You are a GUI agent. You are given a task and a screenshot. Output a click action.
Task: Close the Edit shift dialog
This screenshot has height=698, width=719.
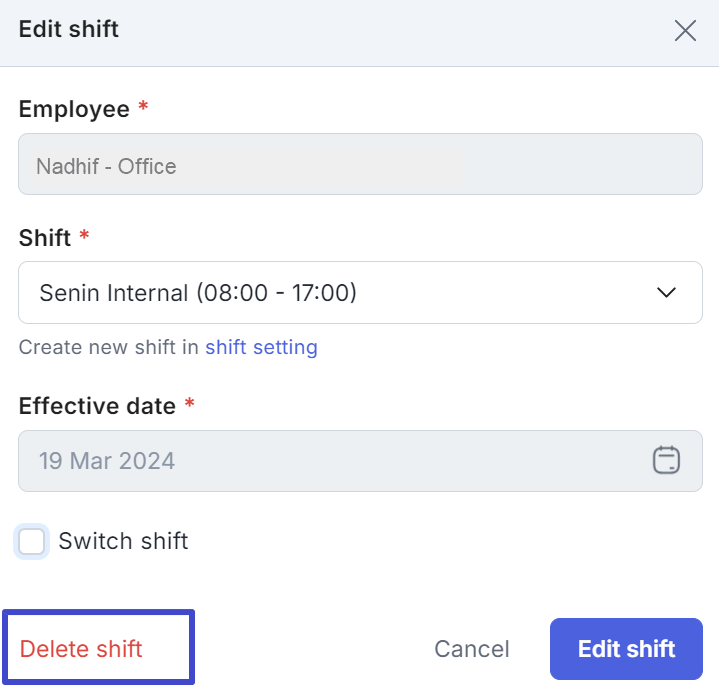tap(685, 31)
